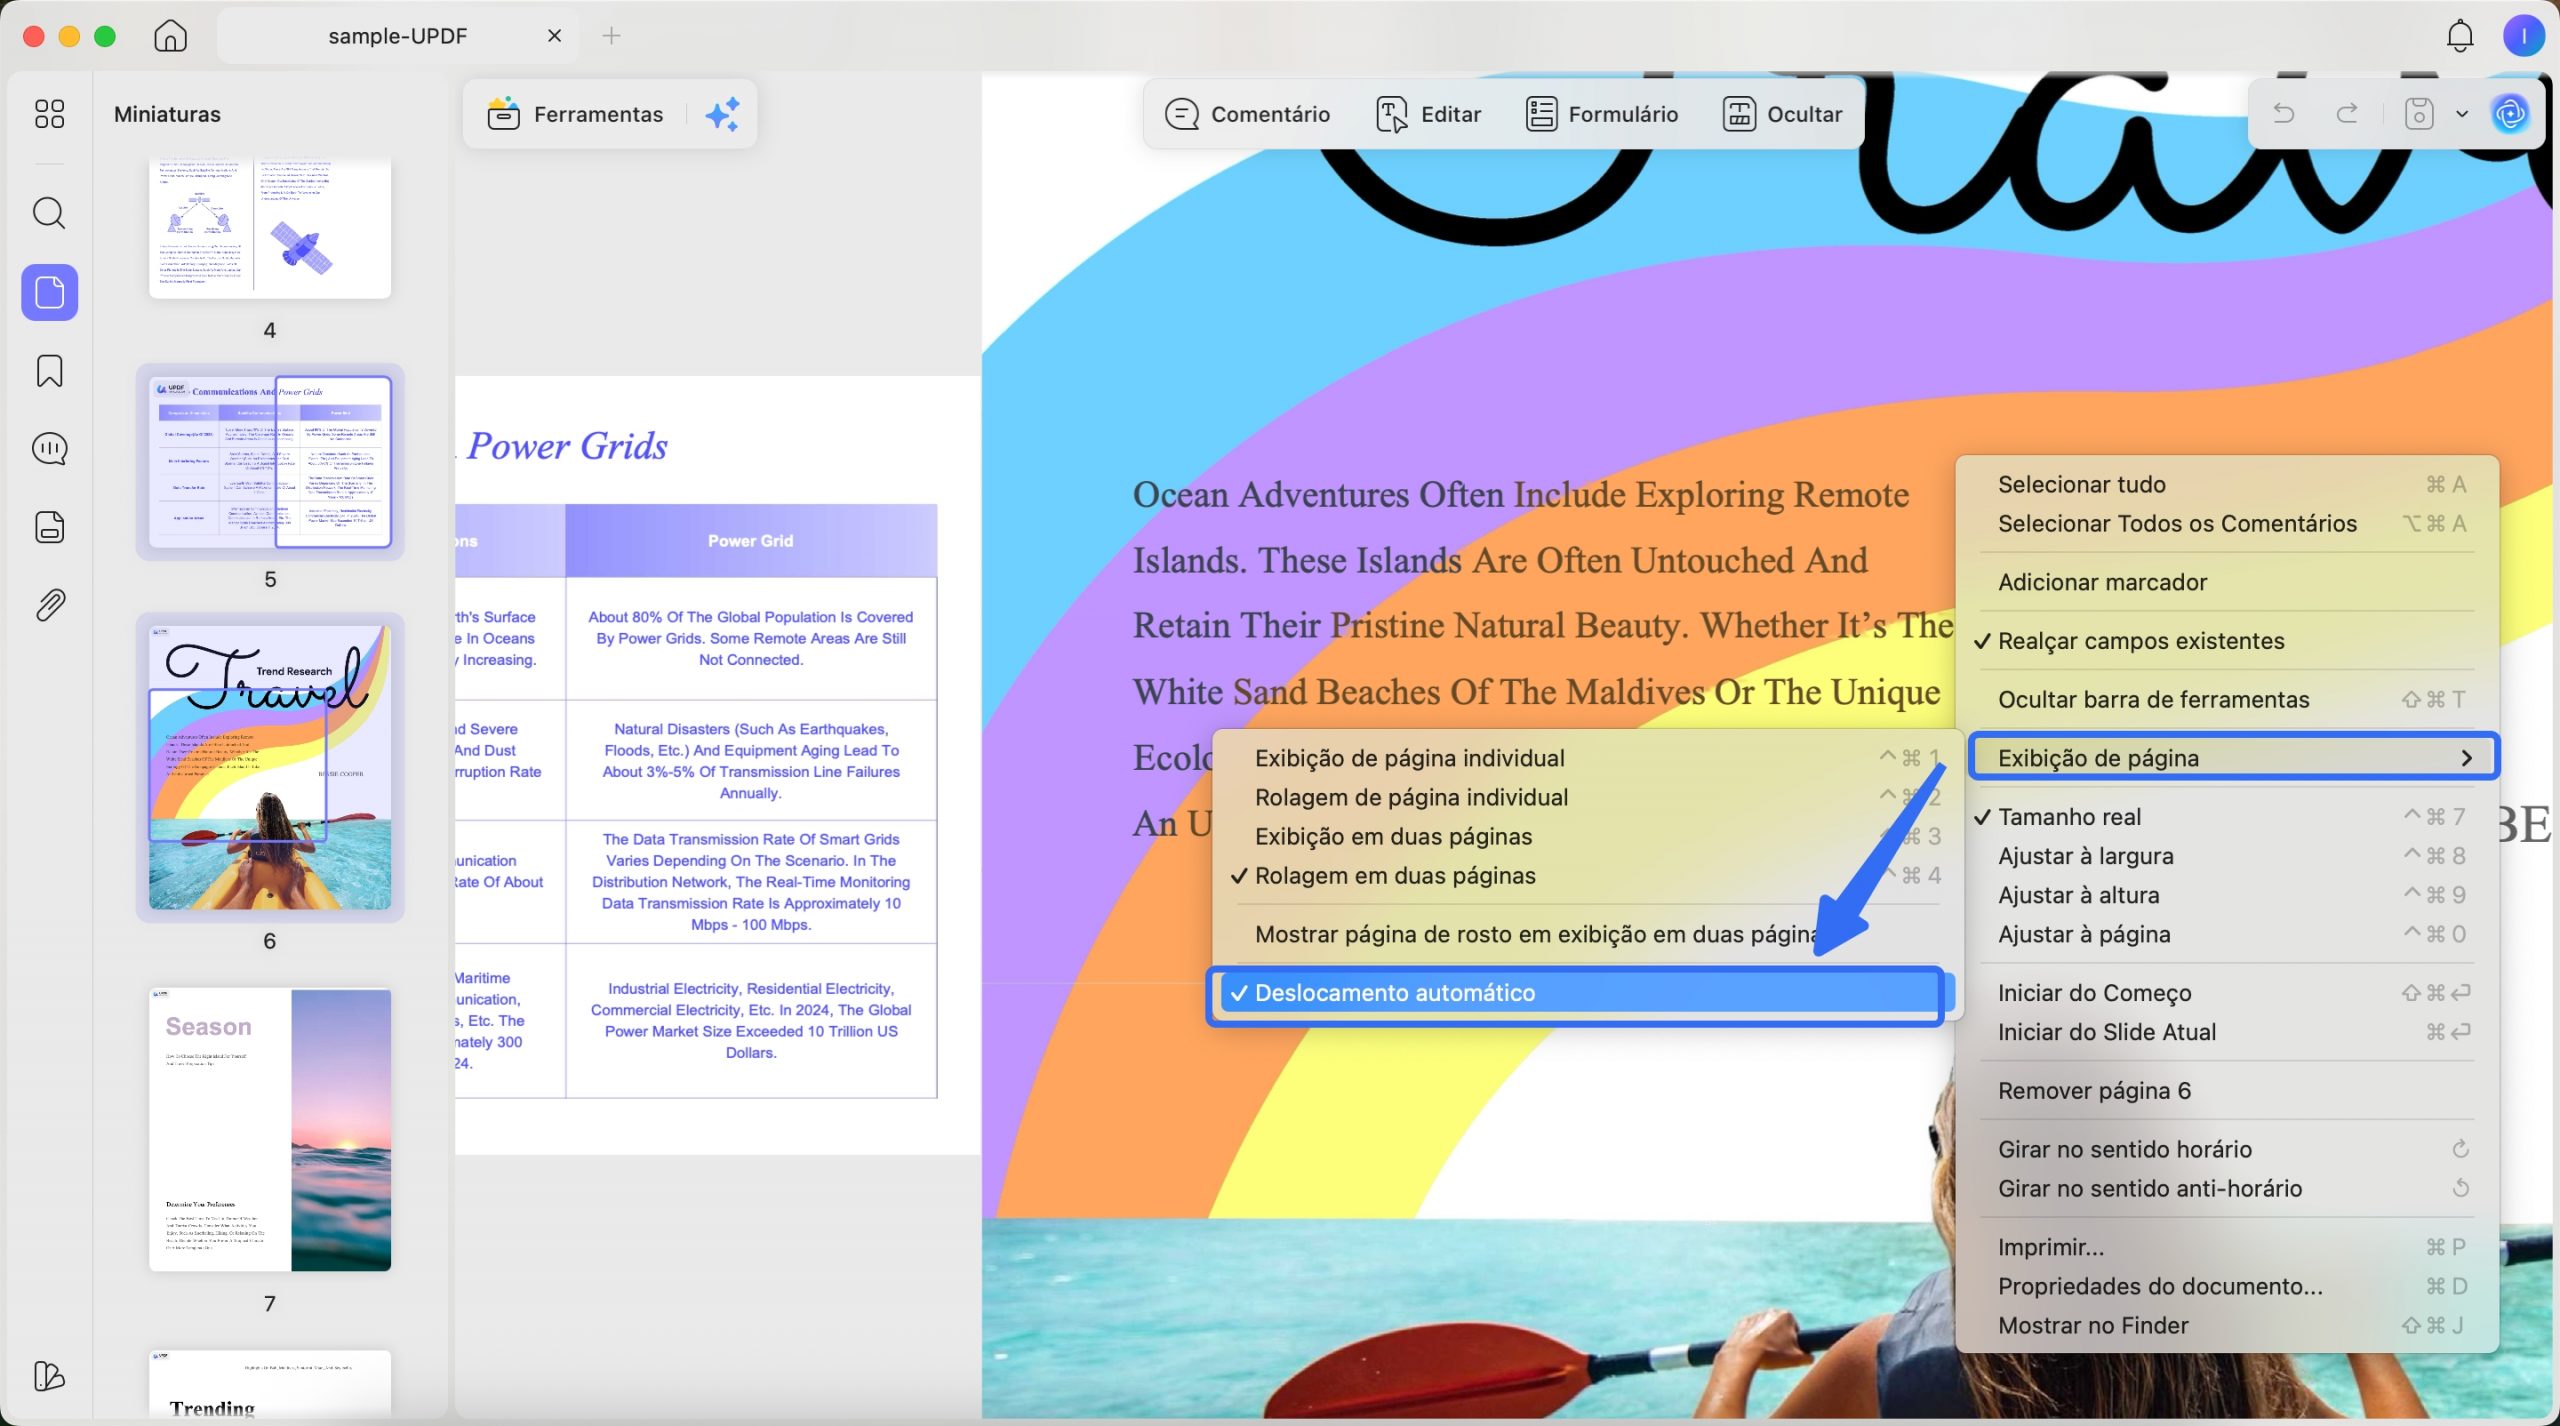Image resolution: width=2560 pixels, height=1426 pixels.
Task: Add a new tab with plus
Action: 611,36
